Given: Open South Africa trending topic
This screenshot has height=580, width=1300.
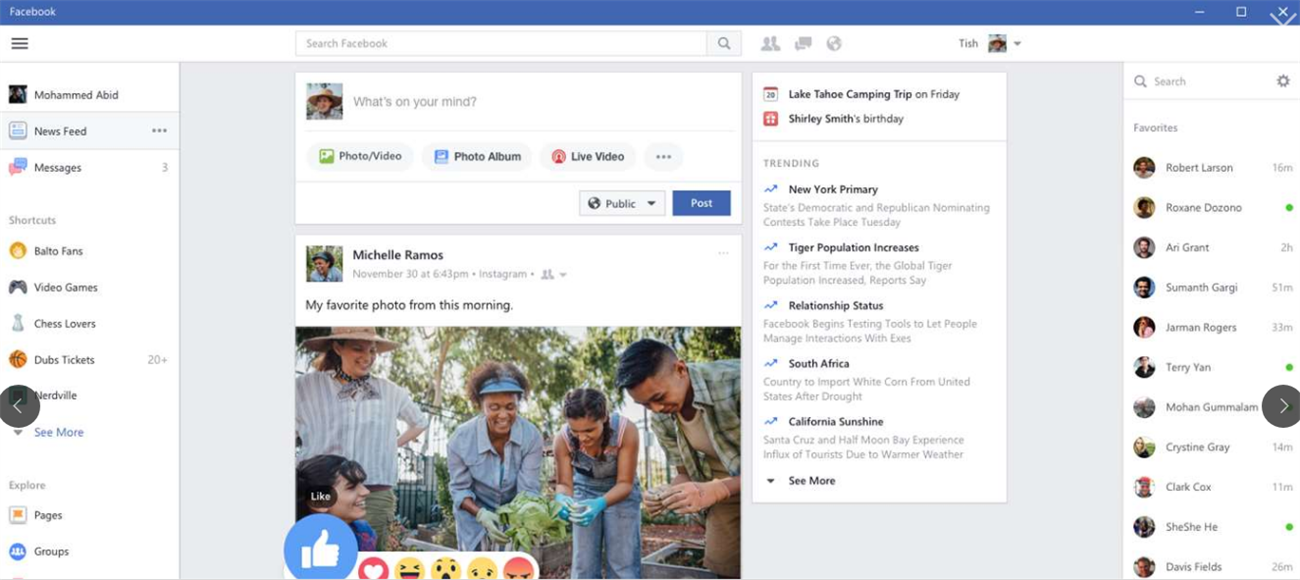Looking at the screenshot, I should [819, 363].
